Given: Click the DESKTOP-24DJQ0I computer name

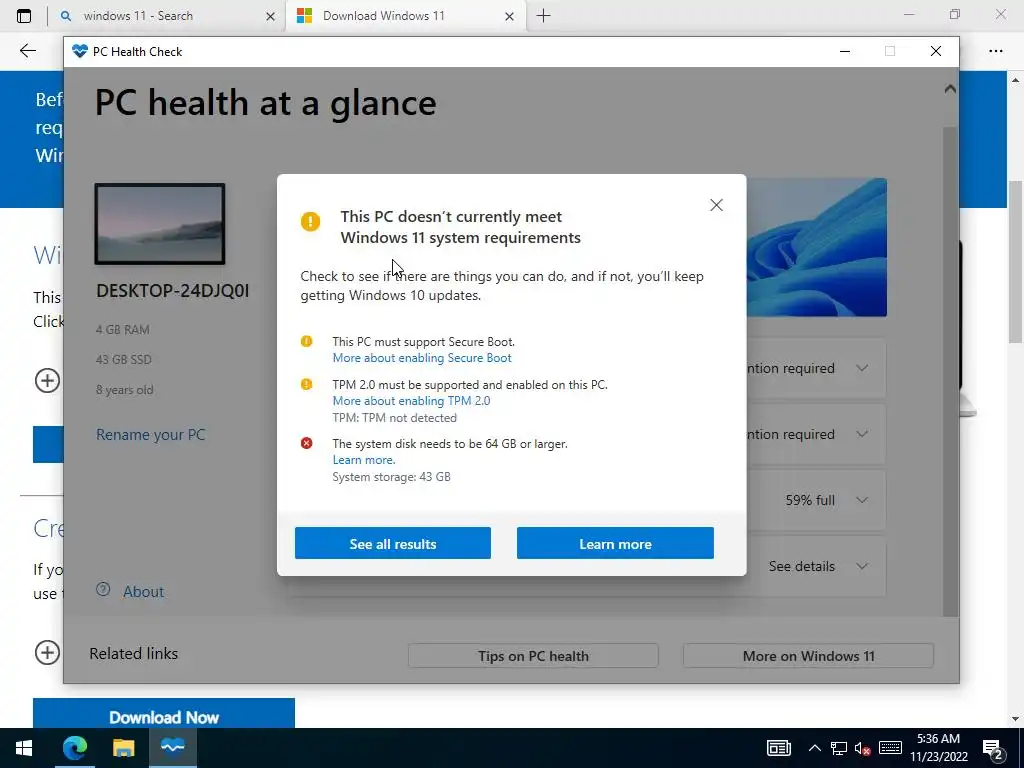Looking at the screenshot, I should 172,291.
